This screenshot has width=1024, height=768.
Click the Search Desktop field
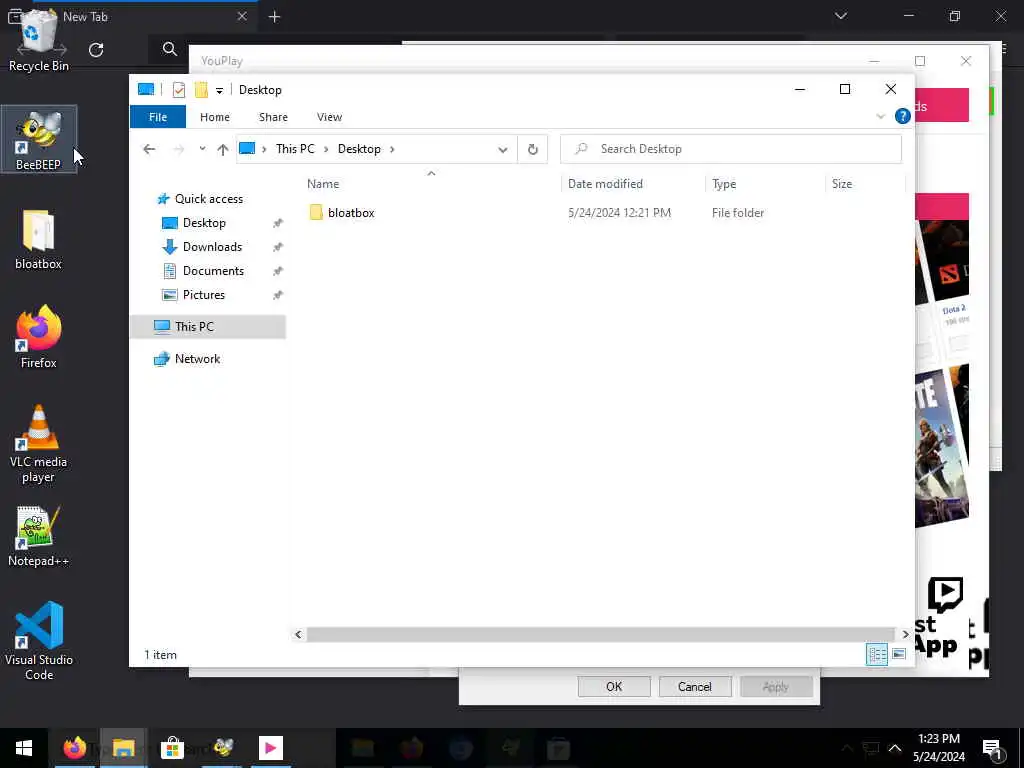pyautogui.click(x=731, y=149)
